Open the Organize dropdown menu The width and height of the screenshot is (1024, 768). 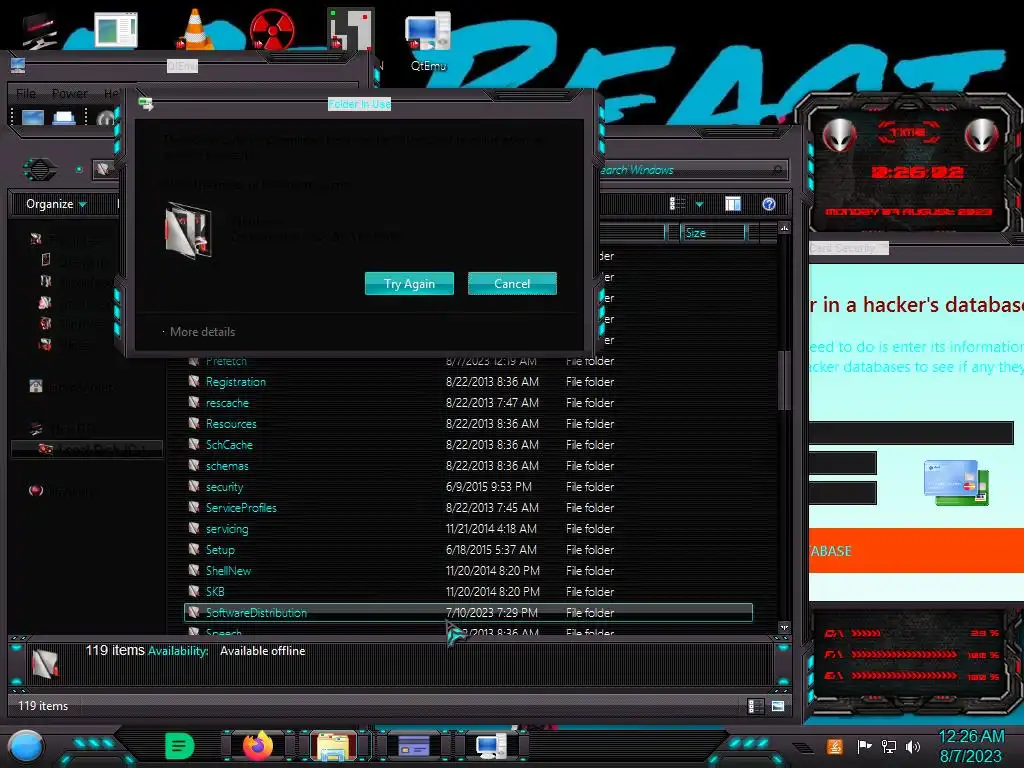[x=56, y=204]
